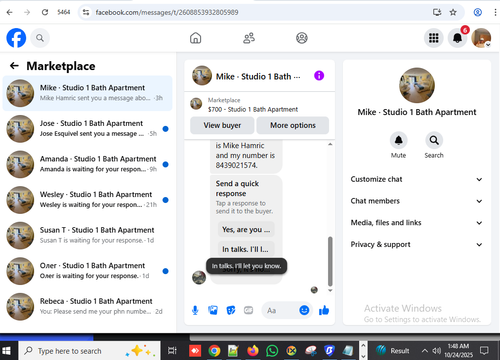Click sender avatar beside the last message
500x360 pixels.
199,277
